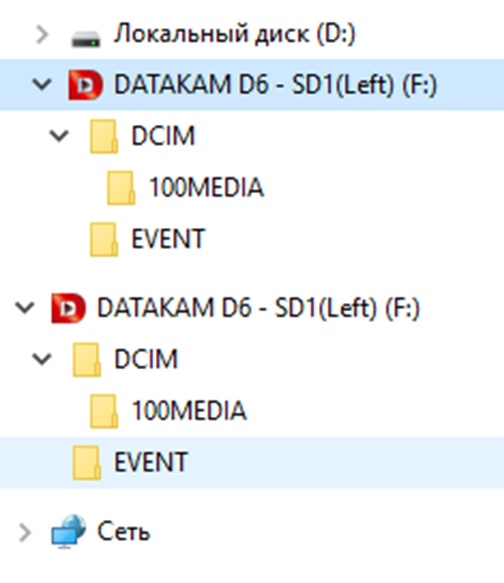The width and height of the screenshot is (504, 583).
Task: Collapse the lower unselected DATAKAM D6 drive
Action: pos(25,307)
